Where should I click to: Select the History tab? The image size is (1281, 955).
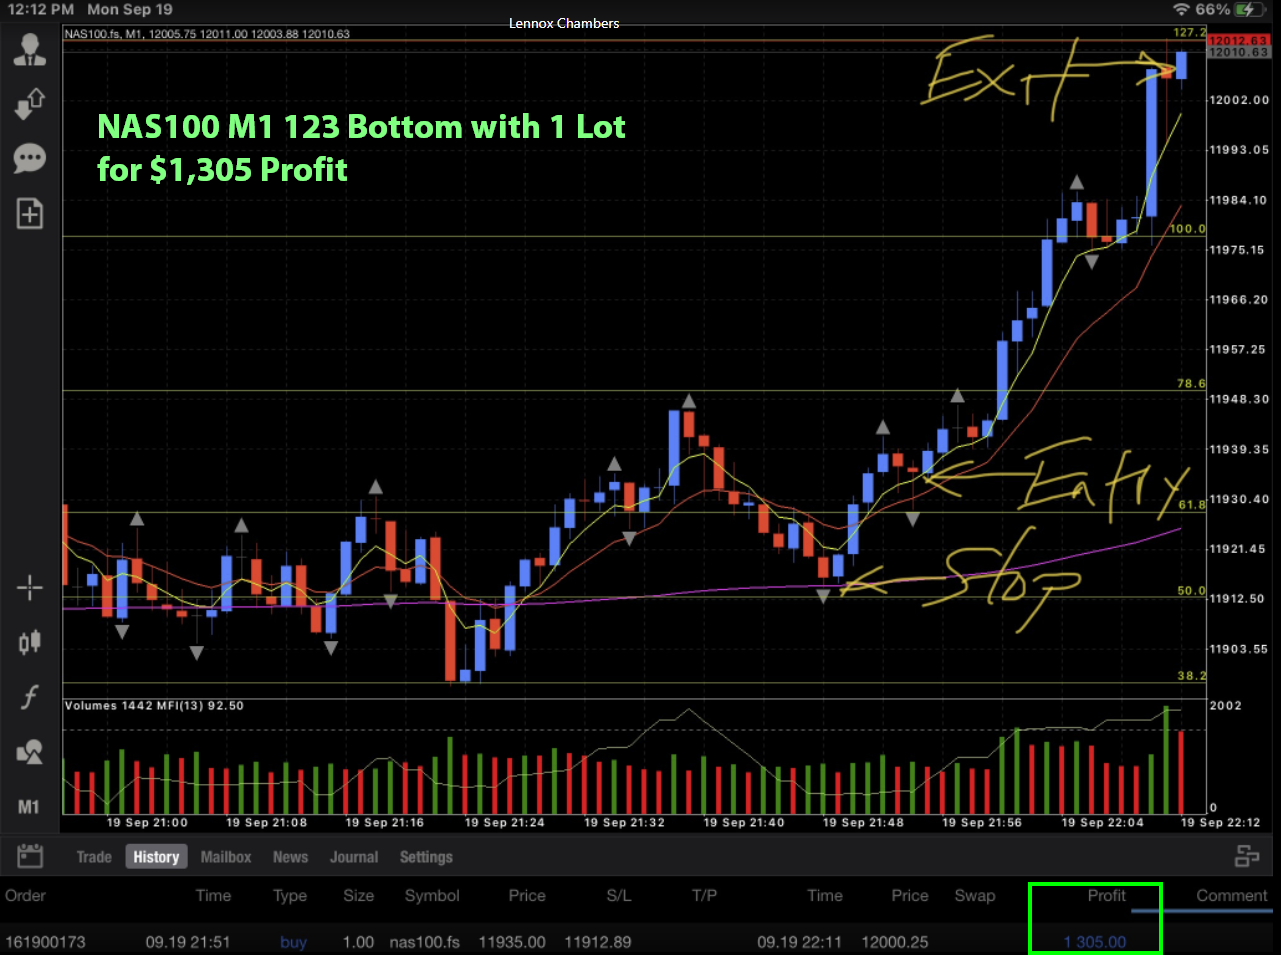[x=156, y=857]
